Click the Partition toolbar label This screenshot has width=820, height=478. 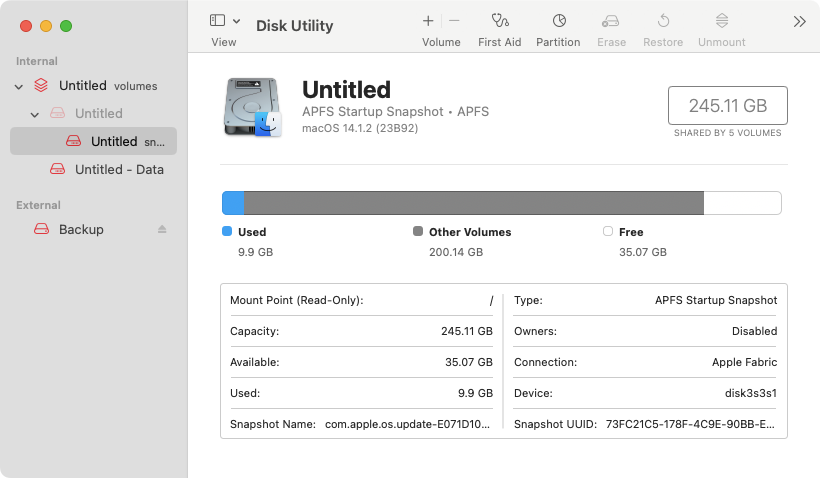click(x=558, y=42)
